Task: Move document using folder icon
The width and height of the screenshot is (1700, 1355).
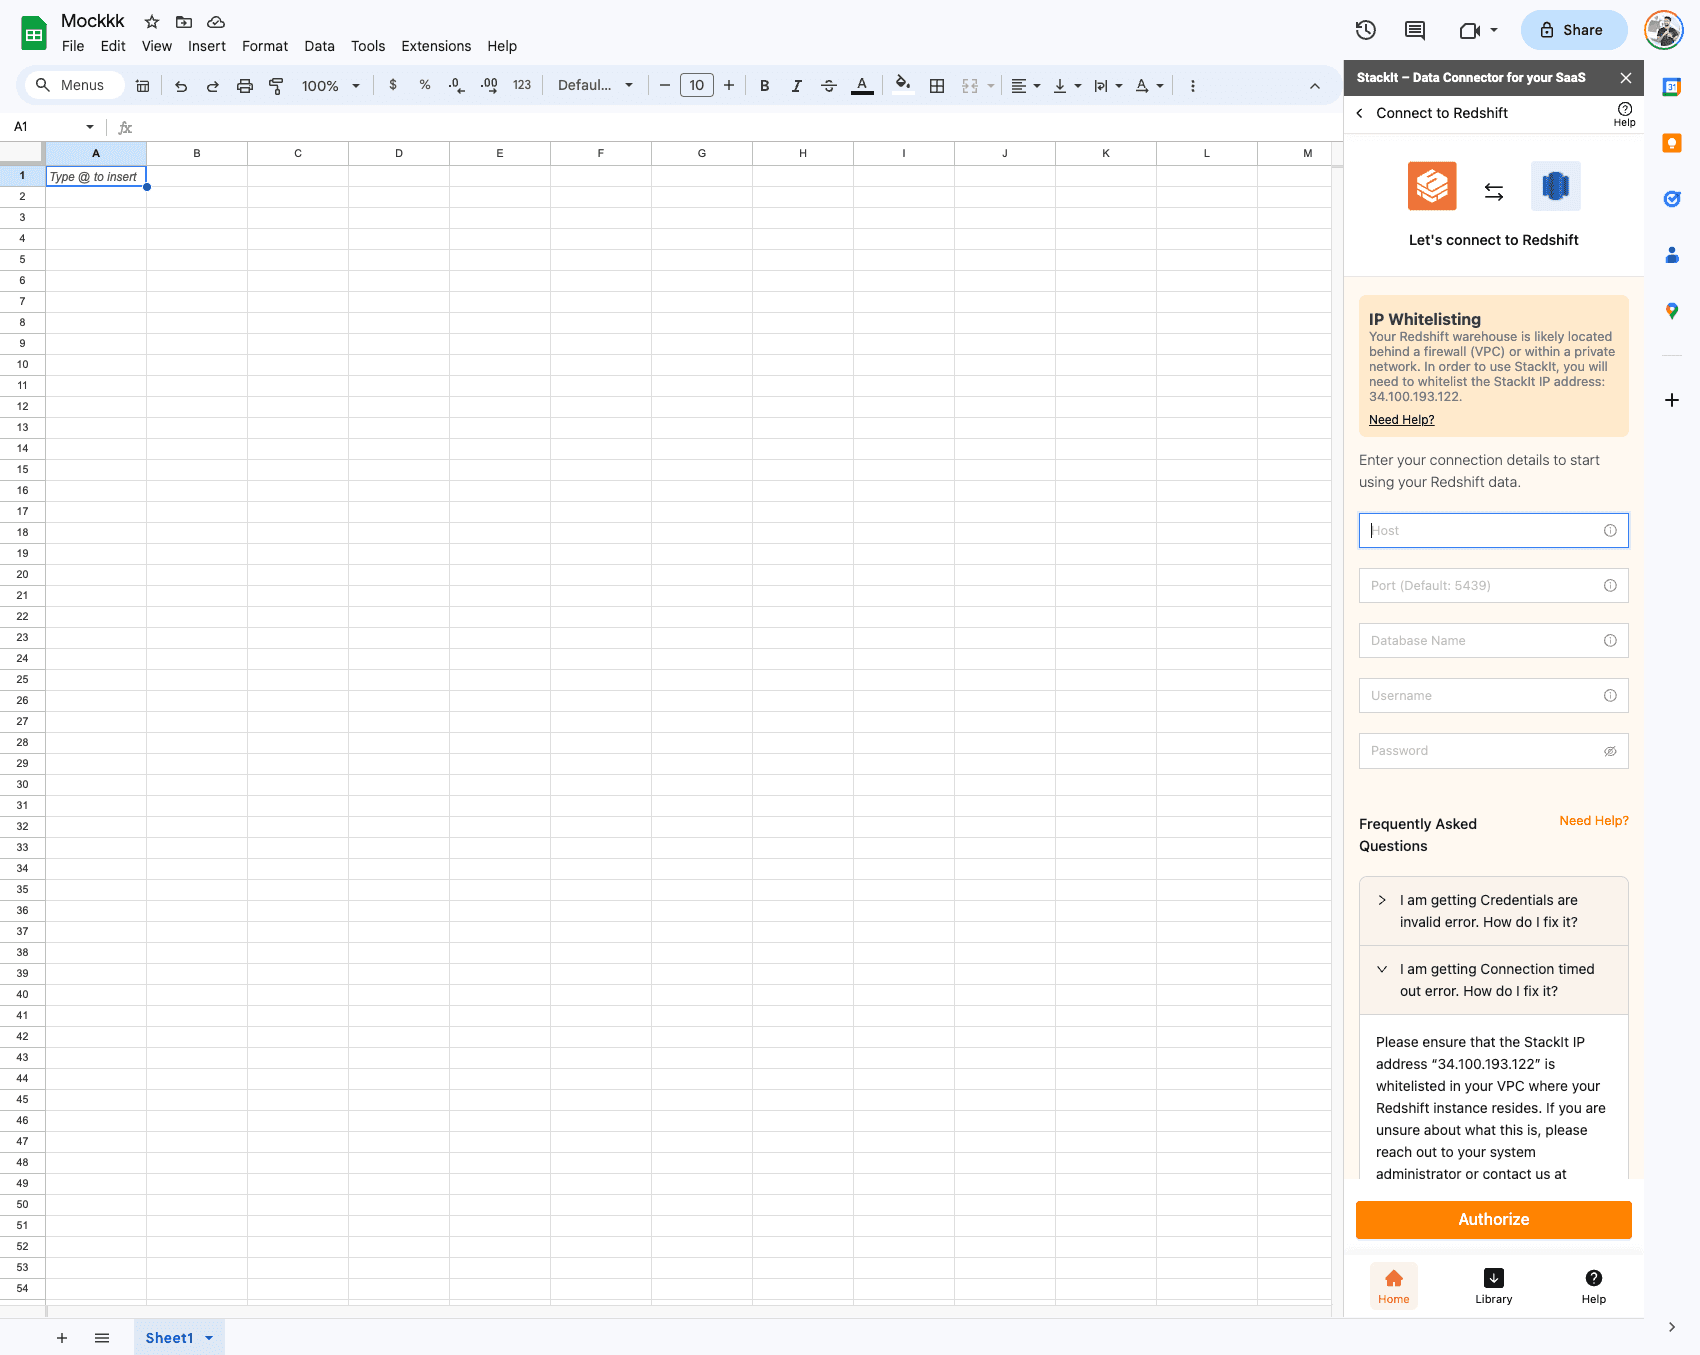Action: coord(184,22)
